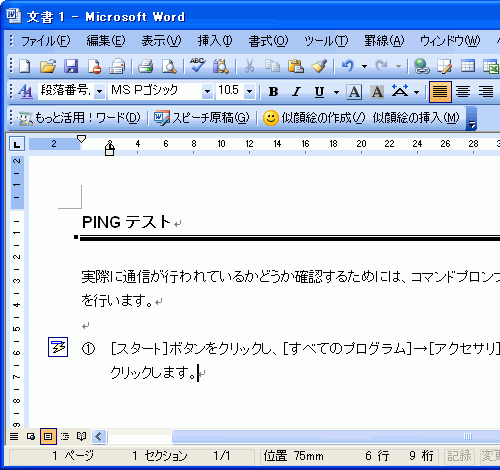Open the ウィンドウ(W) menu
Image resolution: width=500 pixels, height=470 pixels.
(450, 41)
